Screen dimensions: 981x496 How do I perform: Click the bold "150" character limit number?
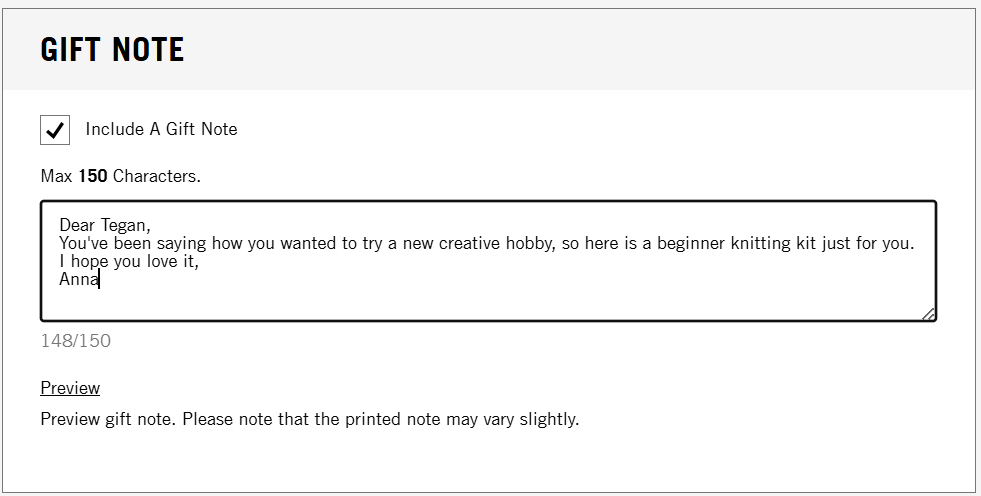coord(92,177)
